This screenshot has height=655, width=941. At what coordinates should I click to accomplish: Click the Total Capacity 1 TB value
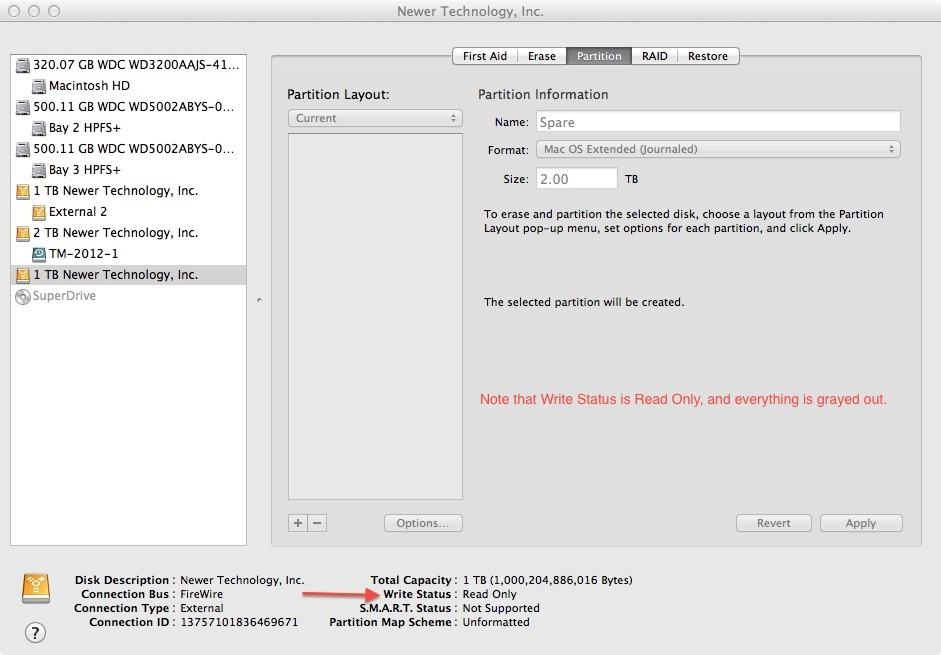point(547,581)
